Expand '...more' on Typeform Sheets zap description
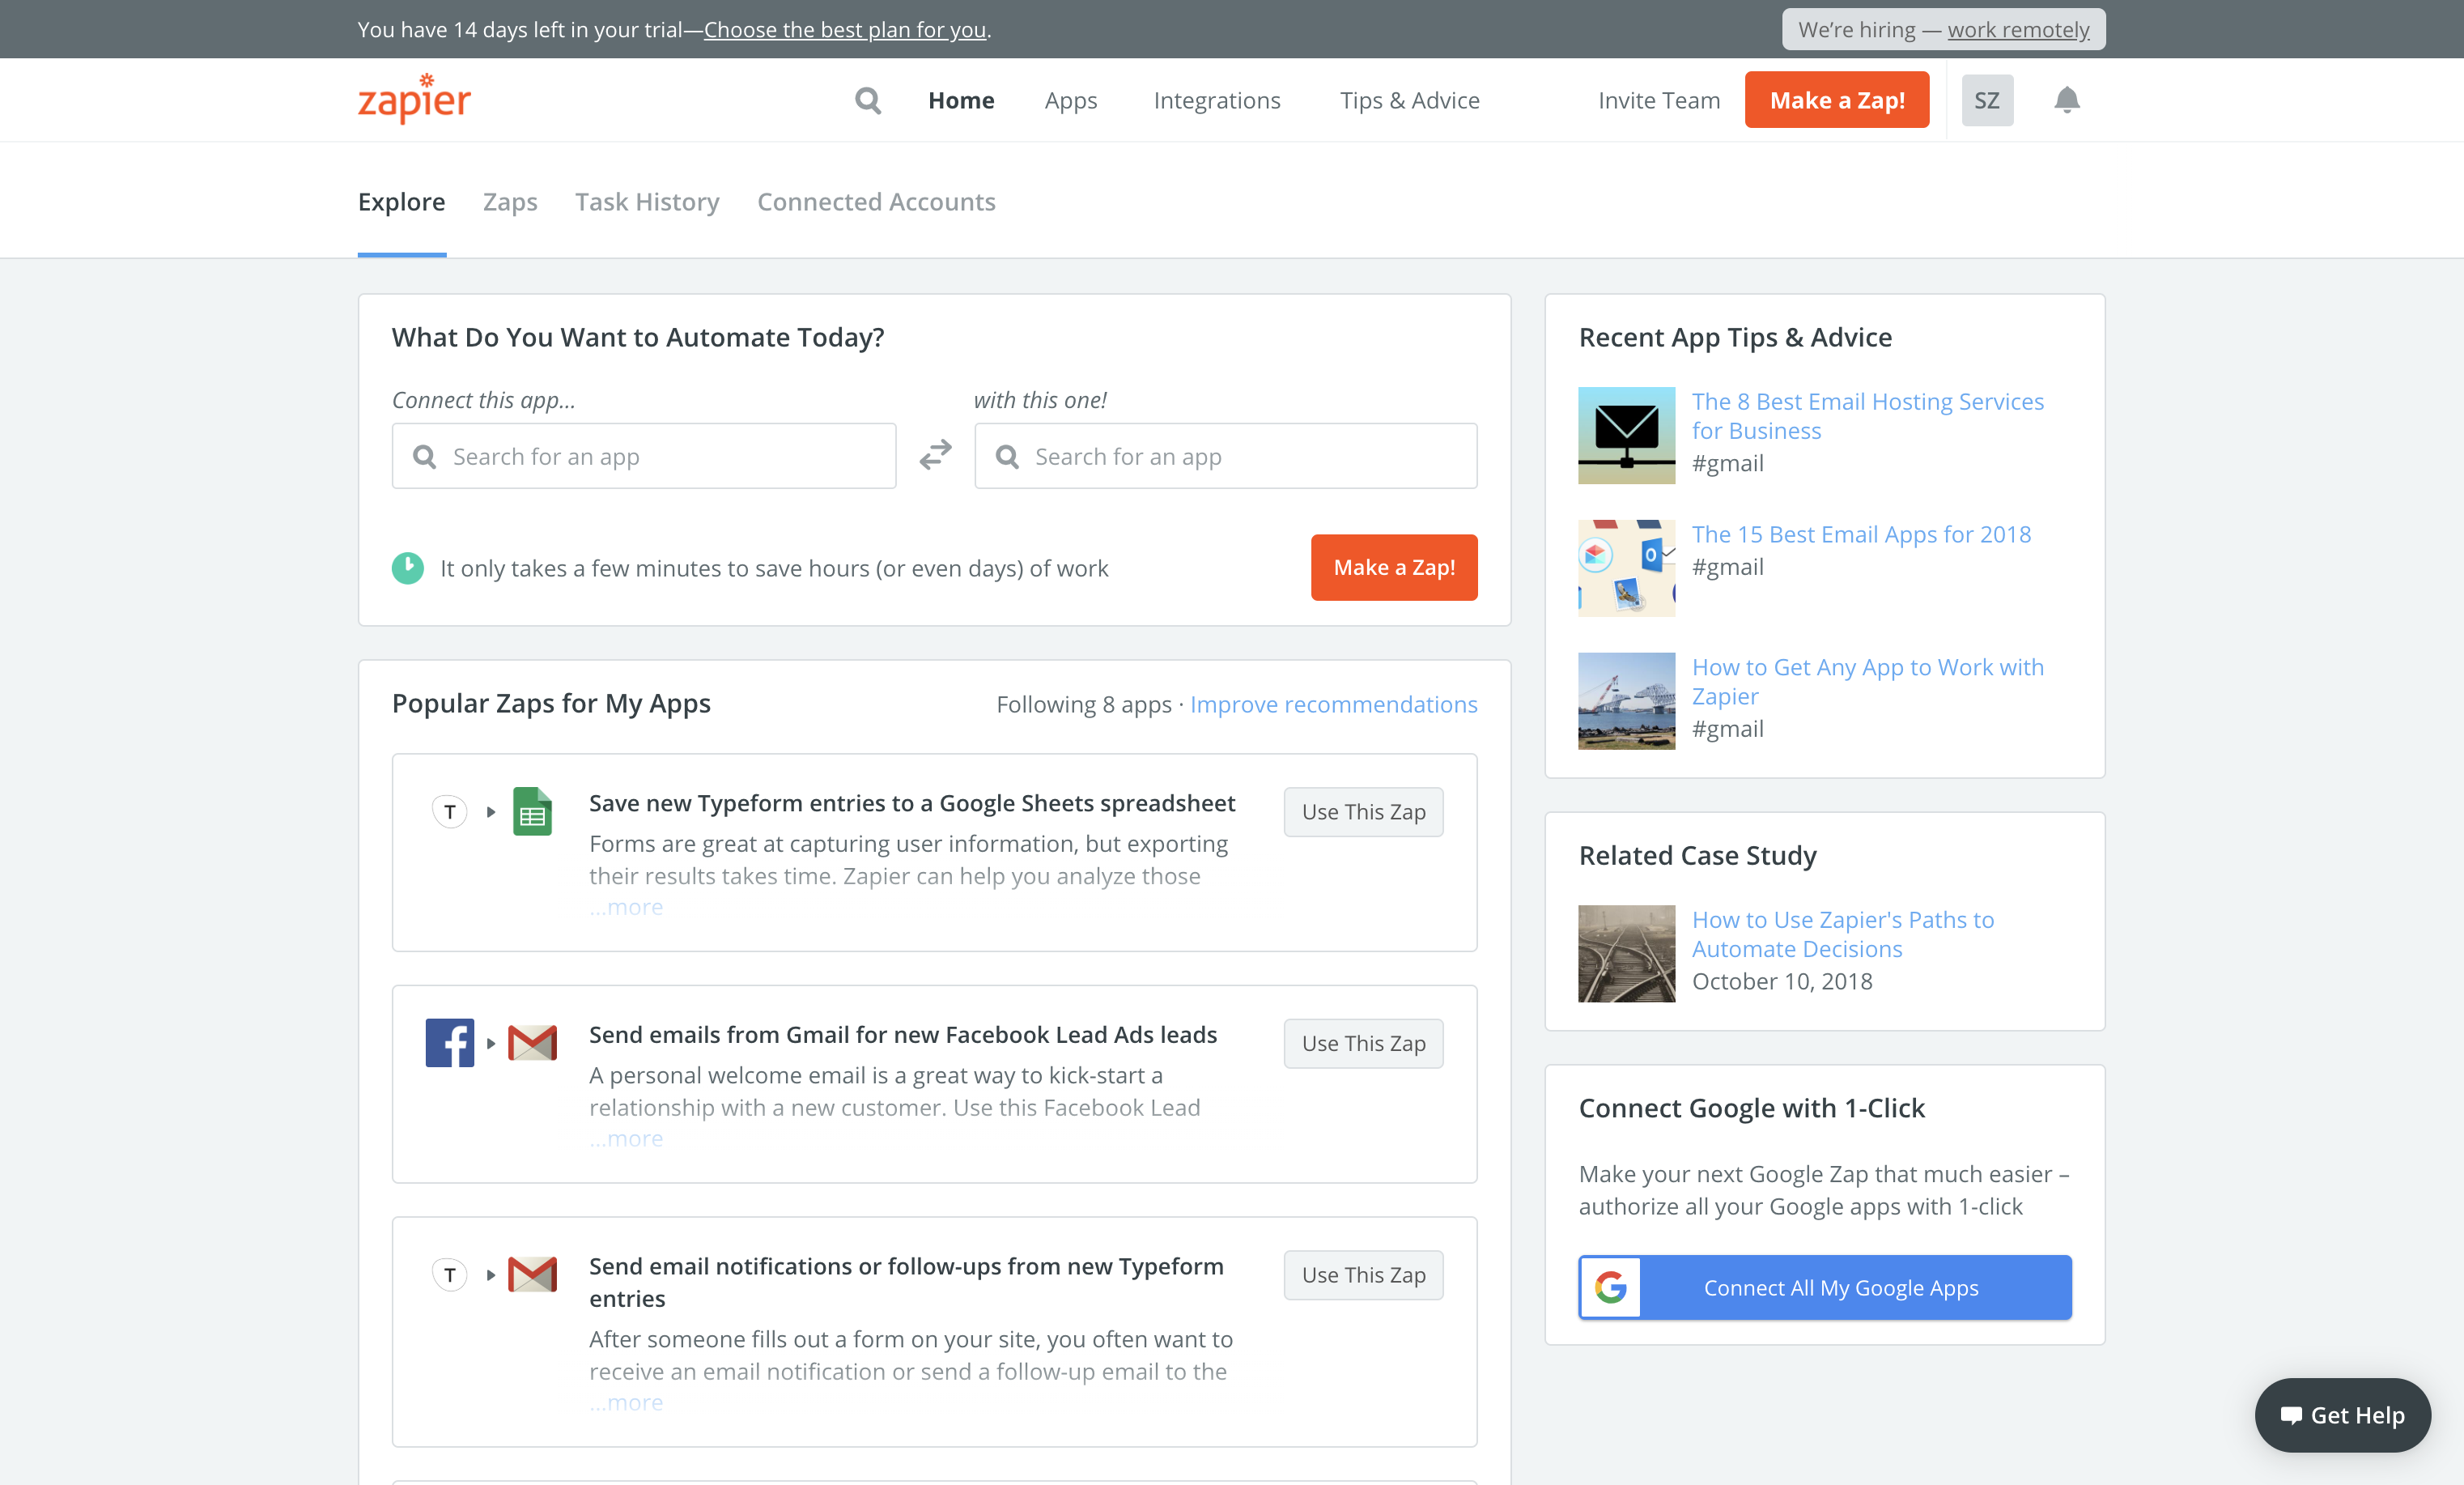The height and width of the screenshot is (1485, 2464). point(626,907)
